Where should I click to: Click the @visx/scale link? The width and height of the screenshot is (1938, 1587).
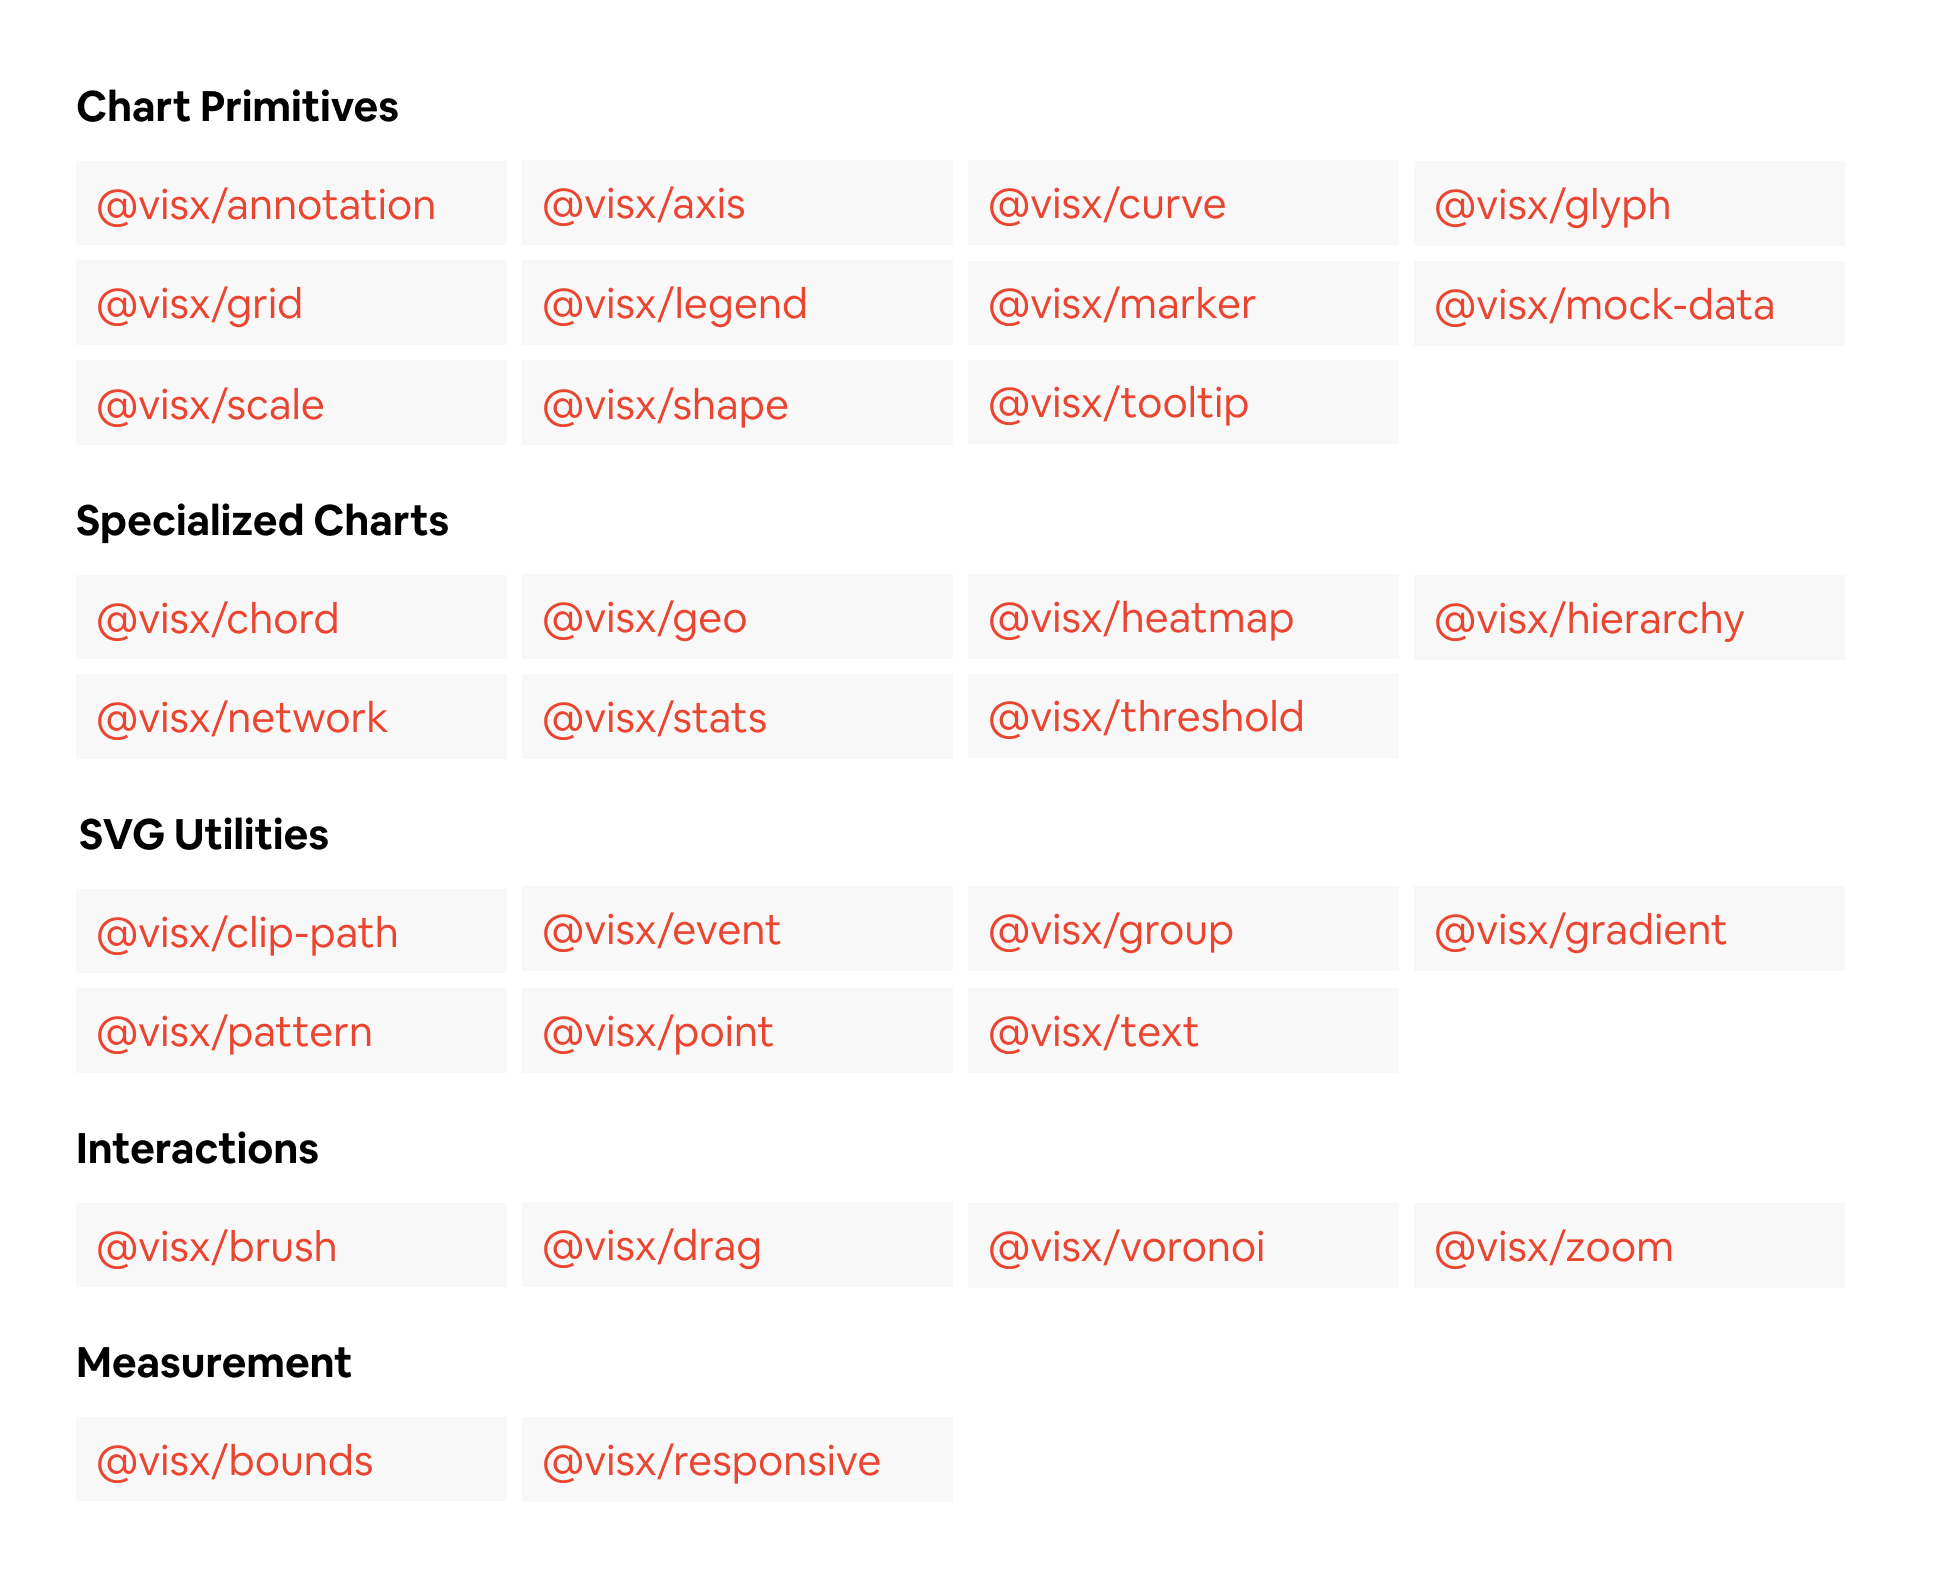(209, 404)
